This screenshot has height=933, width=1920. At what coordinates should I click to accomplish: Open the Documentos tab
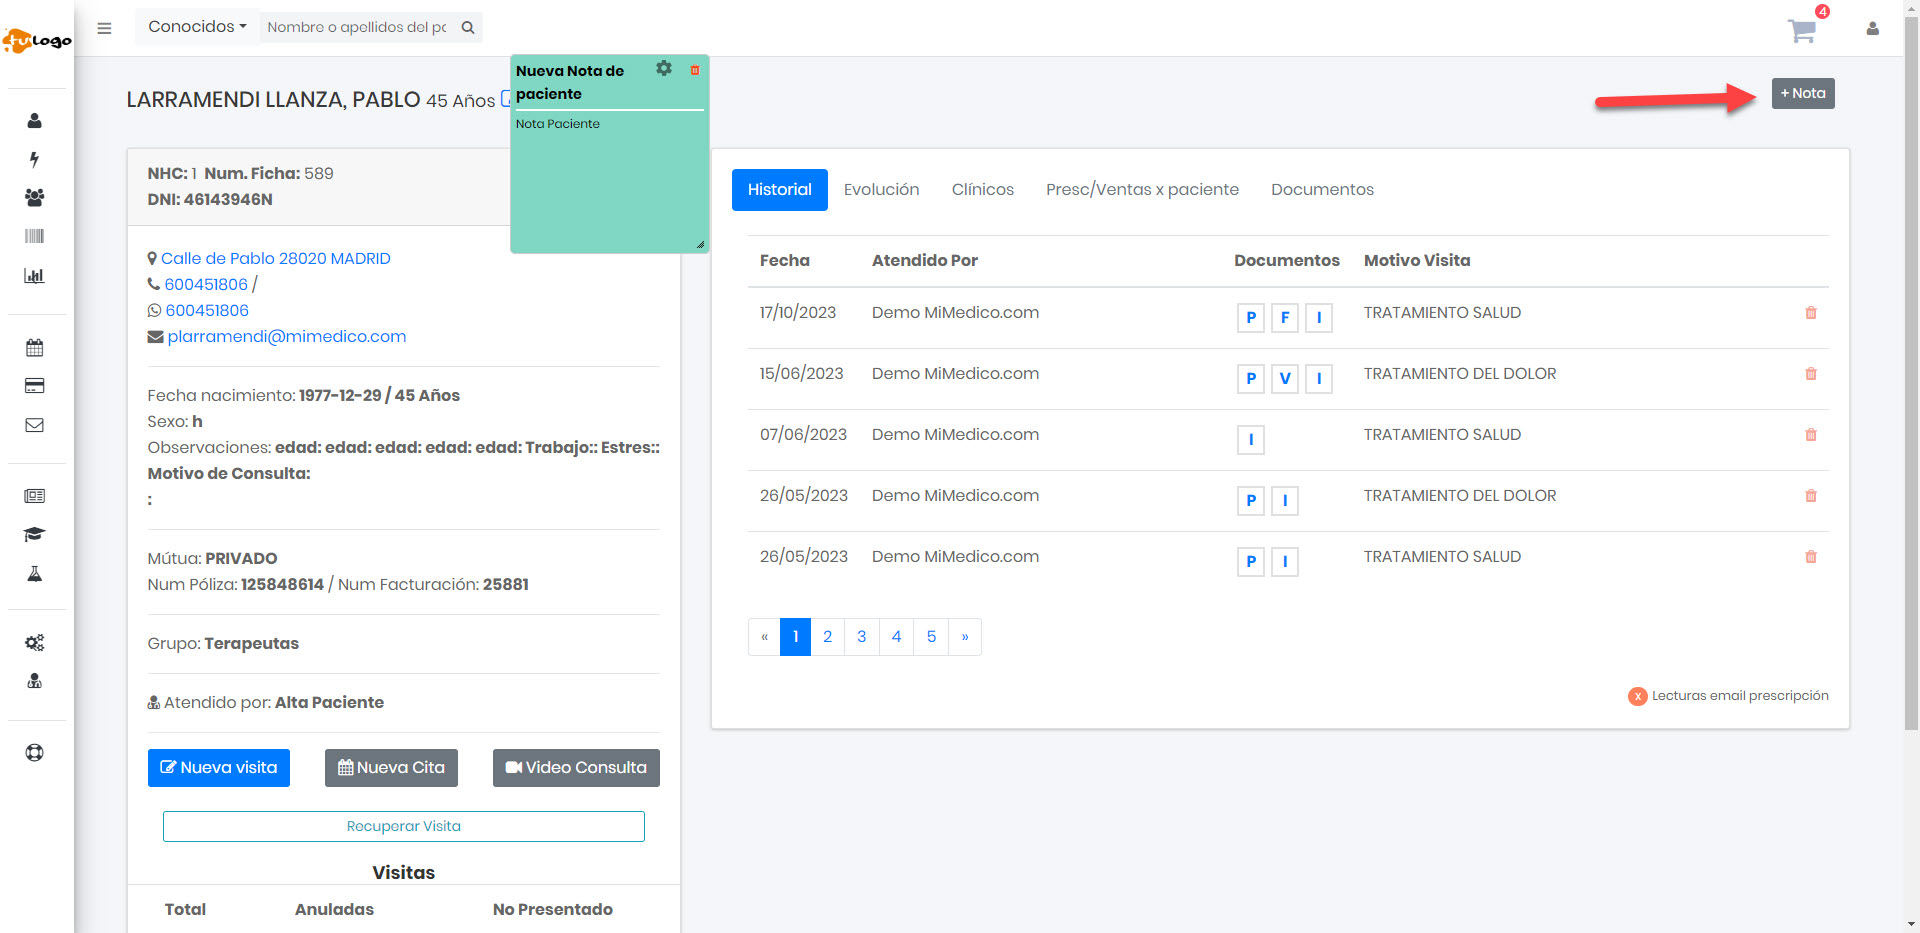pos(1322,190)
